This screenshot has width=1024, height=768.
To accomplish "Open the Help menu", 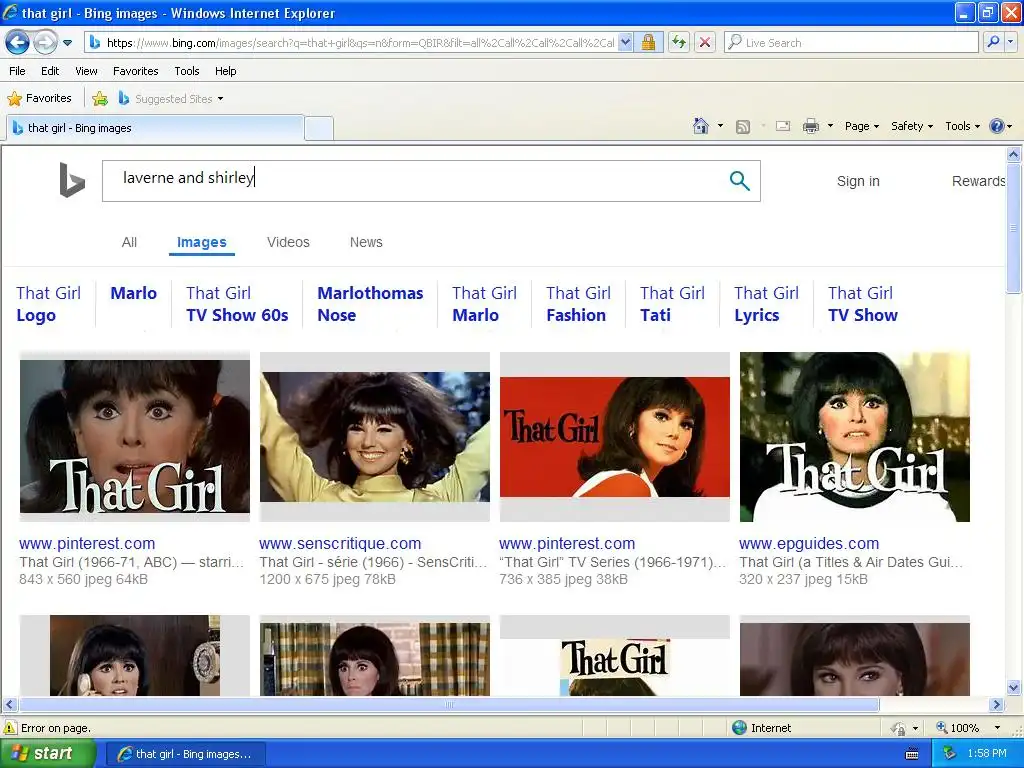I will (x=225, y=71).
